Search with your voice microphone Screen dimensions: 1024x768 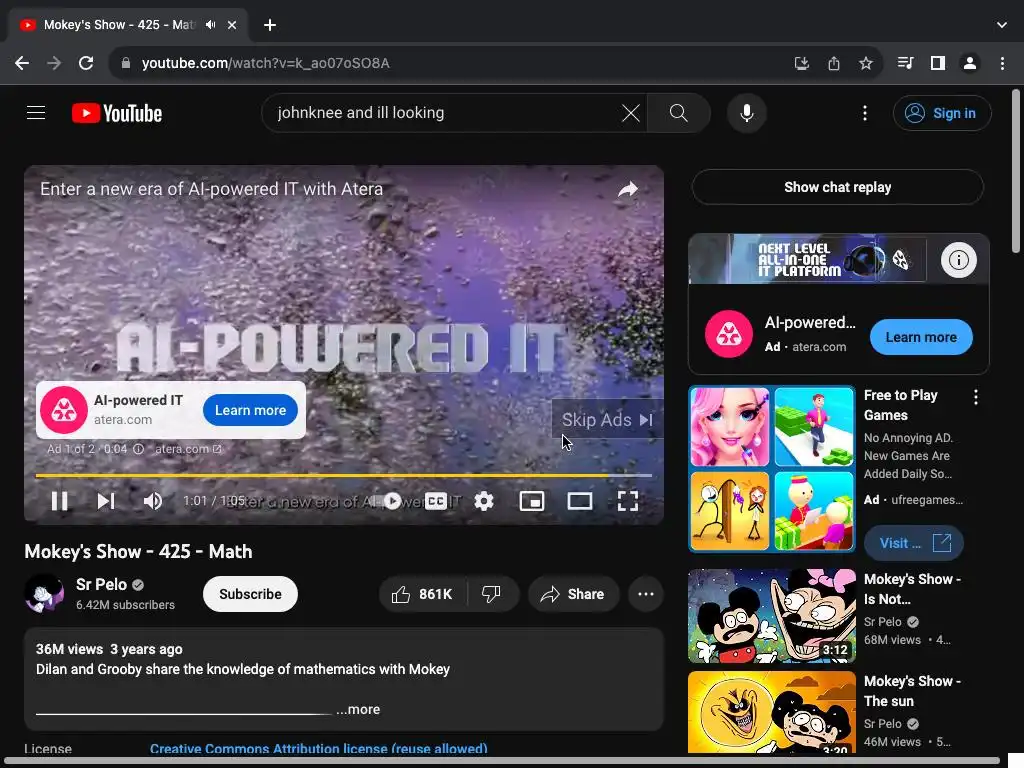746,113
